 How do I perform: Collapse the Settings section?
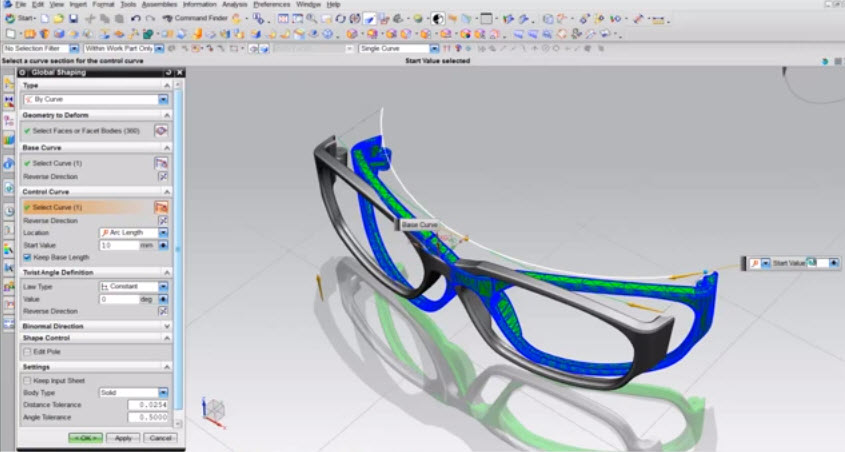click(x=167, y=367)
